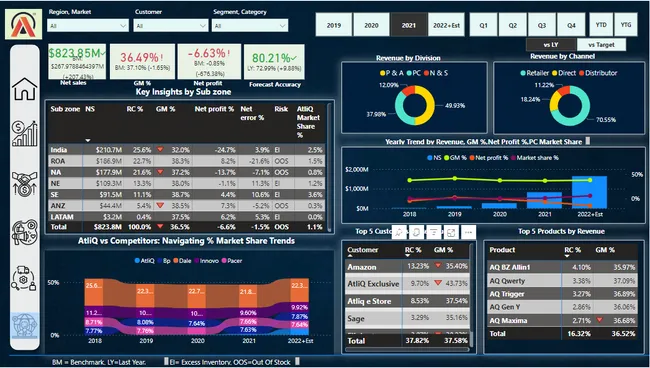Click the Net sales $823.85M KPI card
Viewport: 650px width, 368px height.
[x=77, y=61]
